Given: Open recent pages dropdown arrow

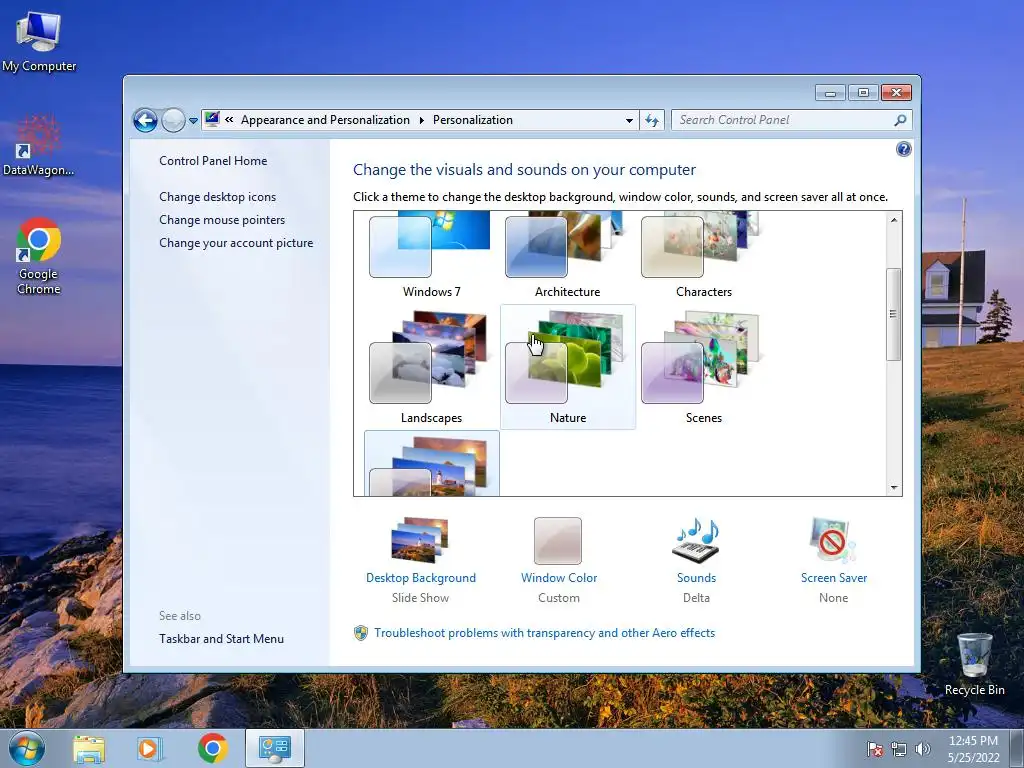Looking at the screenshot, I should (193, 121).
